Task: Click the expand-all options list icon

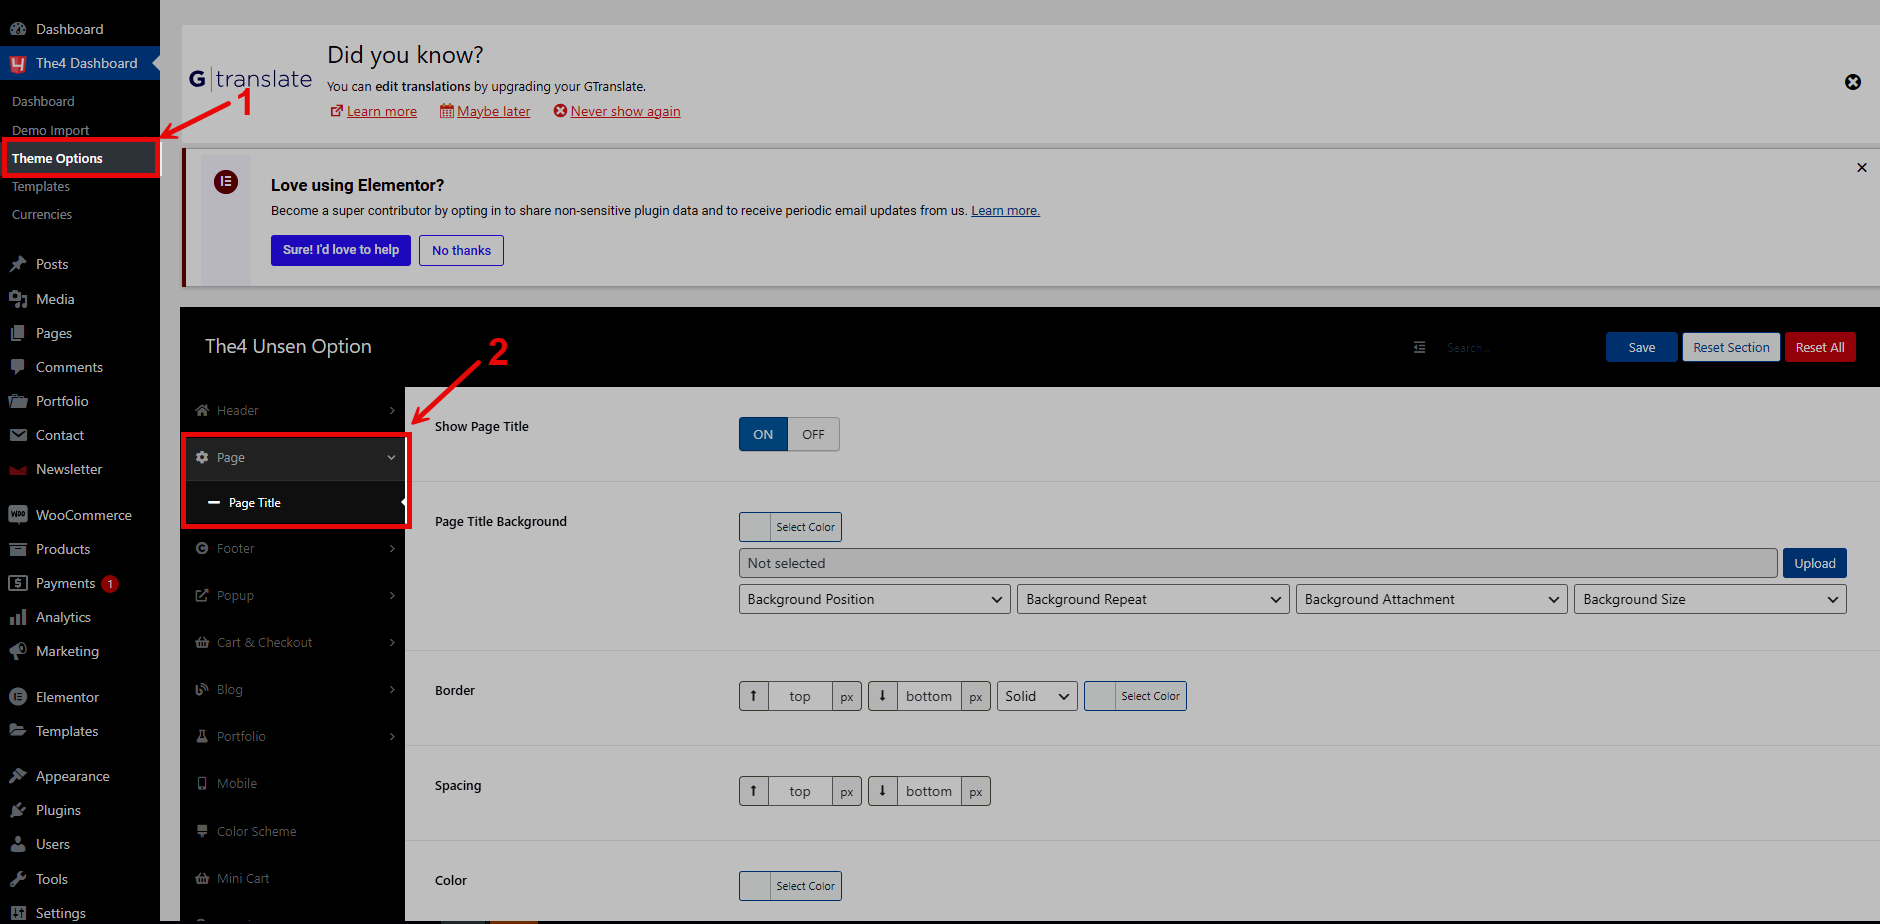Action: click(x=1419, y=347)
